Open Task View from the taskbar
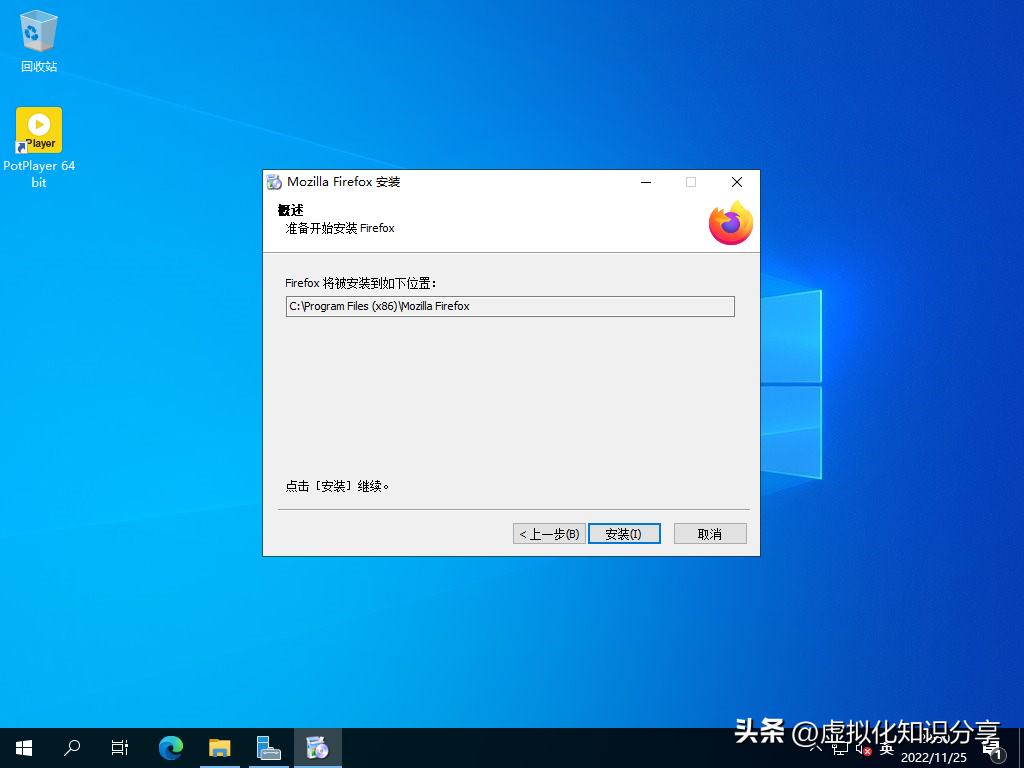This screenshot has width=1024, height=768. pos(120,747)
